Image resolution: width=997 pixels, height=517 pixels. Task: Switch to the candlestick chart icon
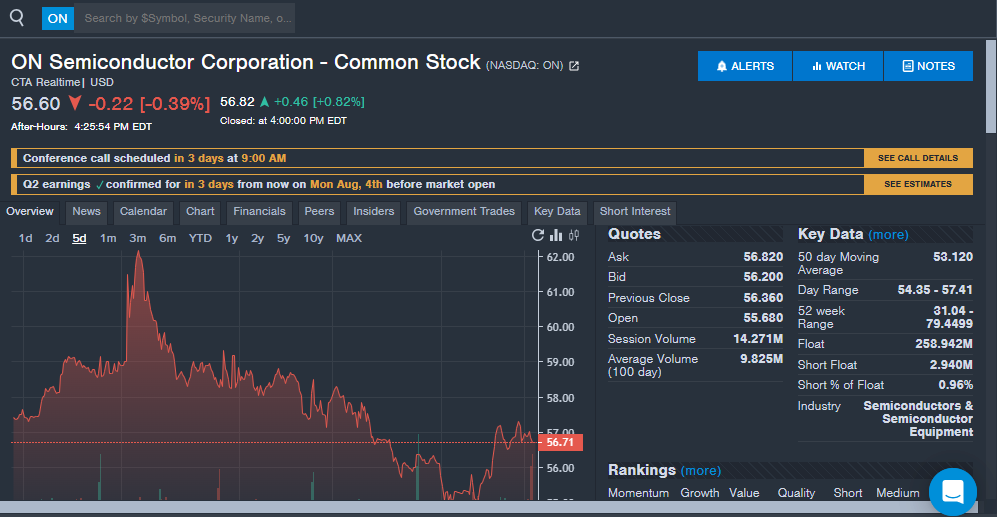574,235
